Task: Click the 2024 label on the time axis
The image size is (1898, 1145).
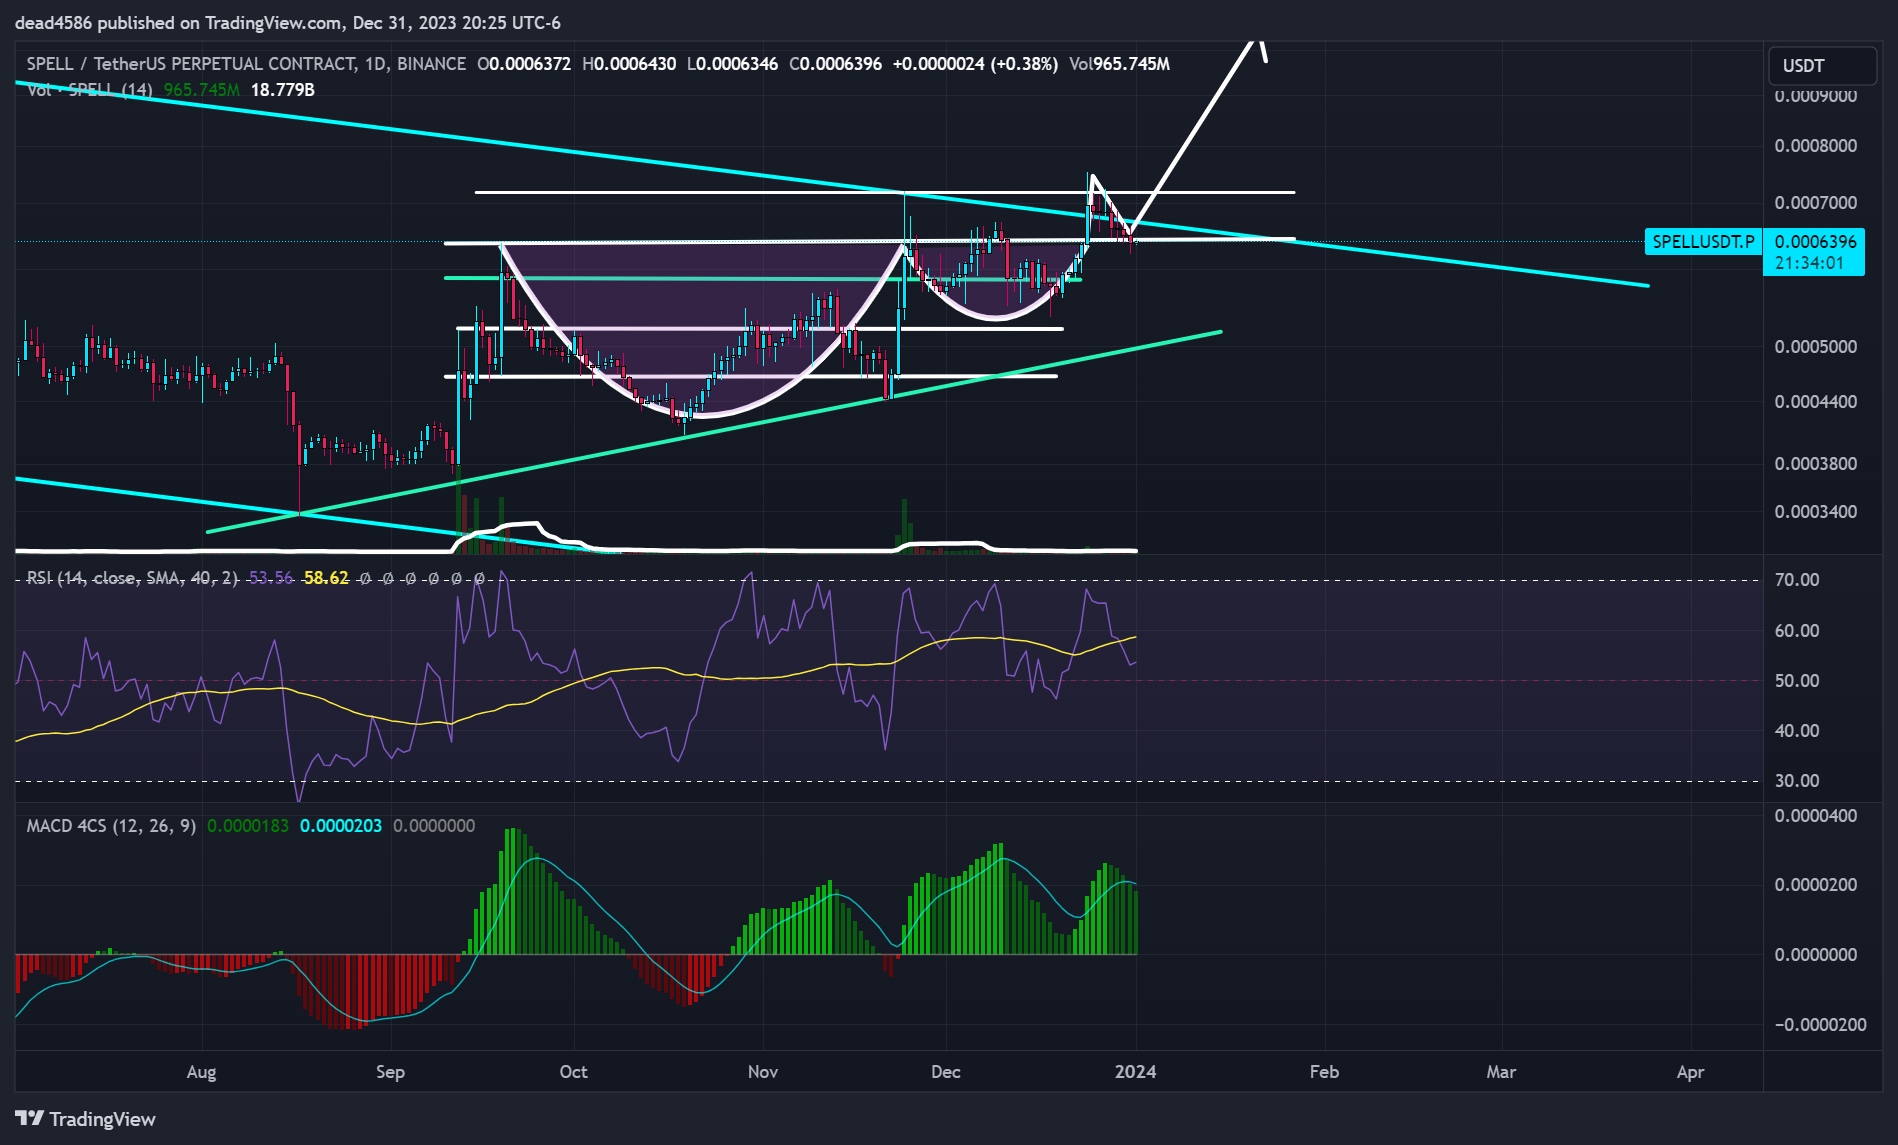Action: (x=1135, y=1072)
